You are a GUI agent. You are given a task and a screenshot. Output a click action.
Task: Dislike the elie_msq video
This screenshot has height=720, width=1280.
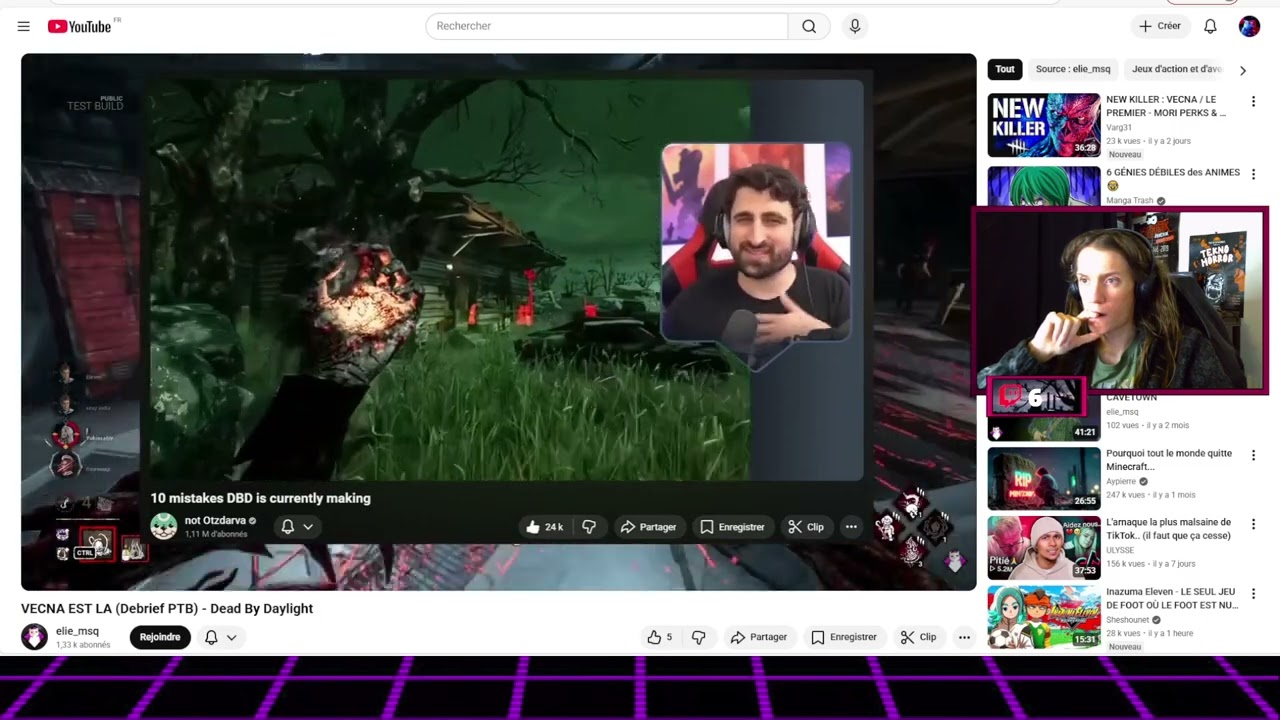point(699,637)
